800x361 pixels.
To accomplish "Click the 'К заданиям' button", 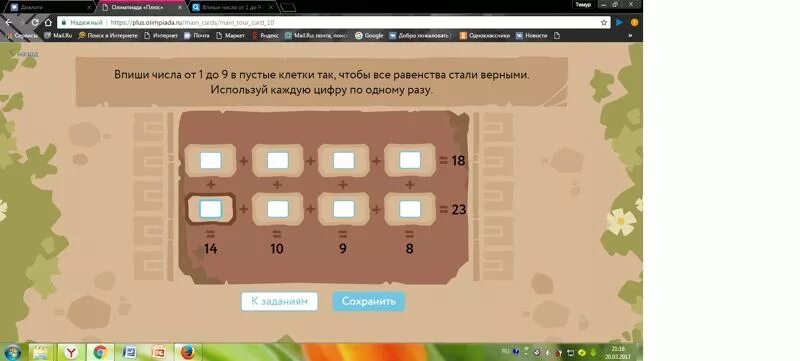I will click(x=280, y=301).
